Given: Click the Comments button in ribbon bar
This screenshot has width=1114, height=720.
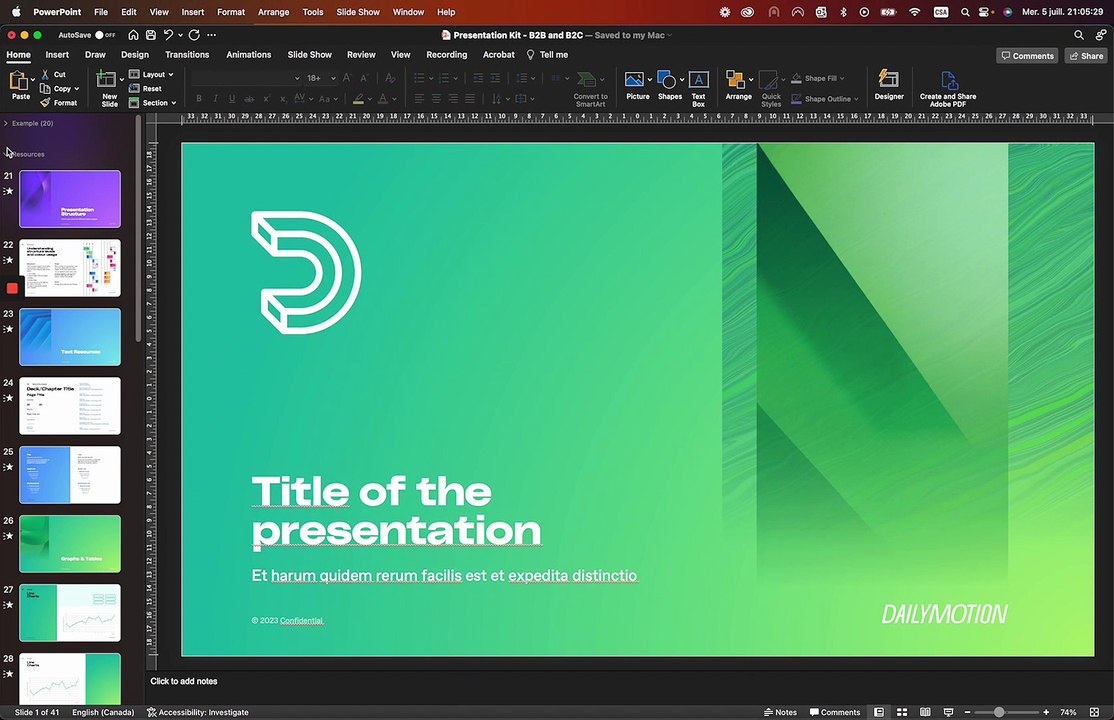Looking at the screenshot, I should coord(1027,55).
